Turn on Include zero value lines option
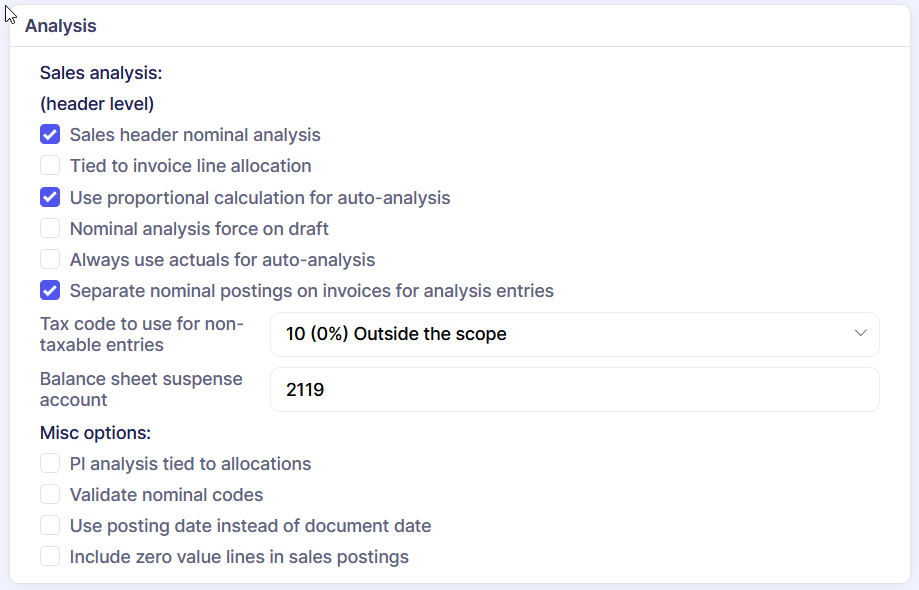The width and height of the screenshot is (919, 590). tap(50, 557)
